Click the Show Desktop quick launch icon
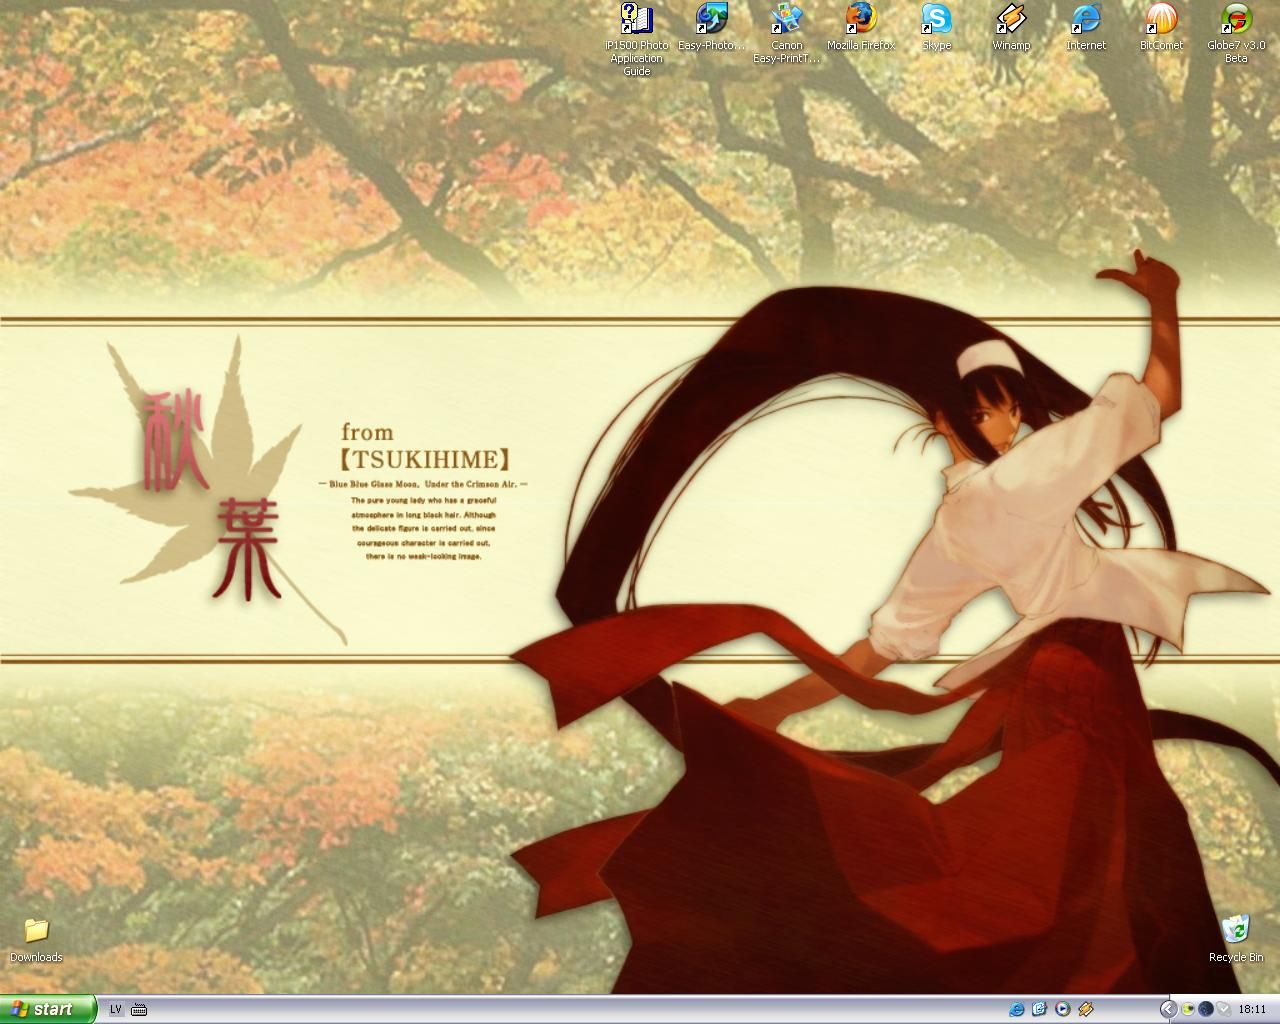Image resolution: width=1280 pixels, height=1024 pixels. click(x=1039, y=1009)
